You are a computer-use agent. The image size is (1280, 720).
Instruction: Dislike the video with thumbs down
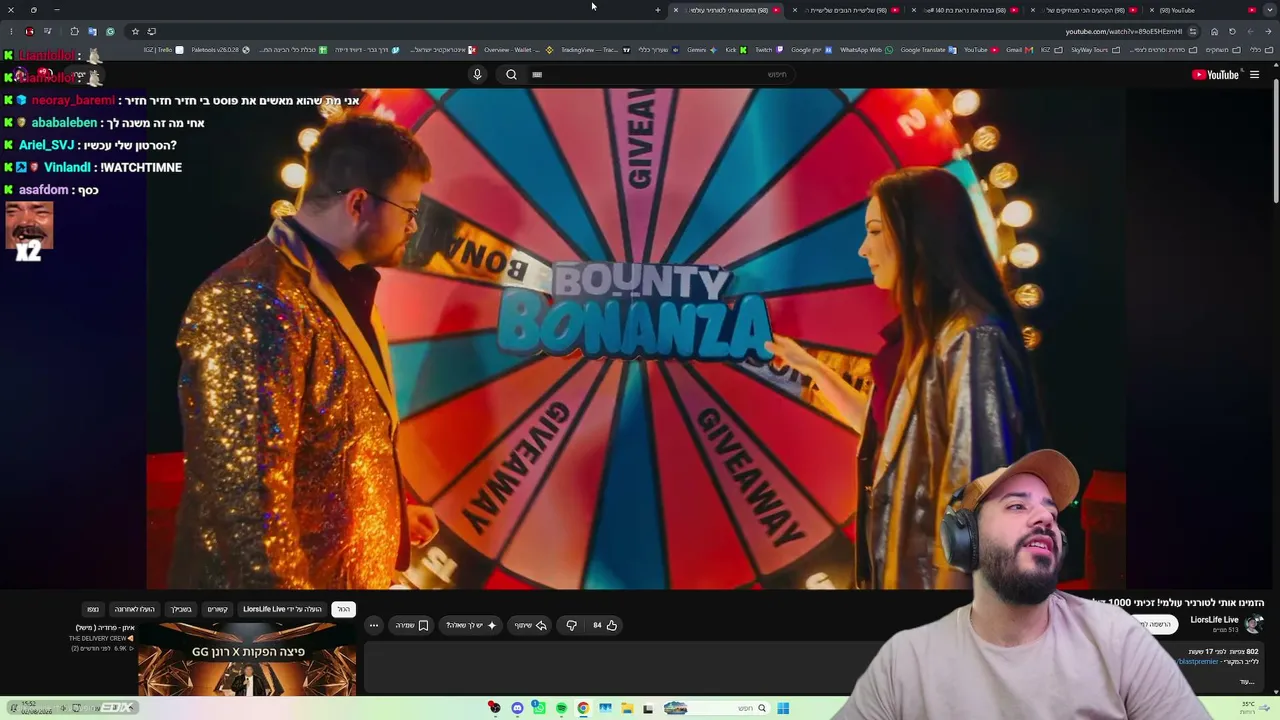pos(571,625)
